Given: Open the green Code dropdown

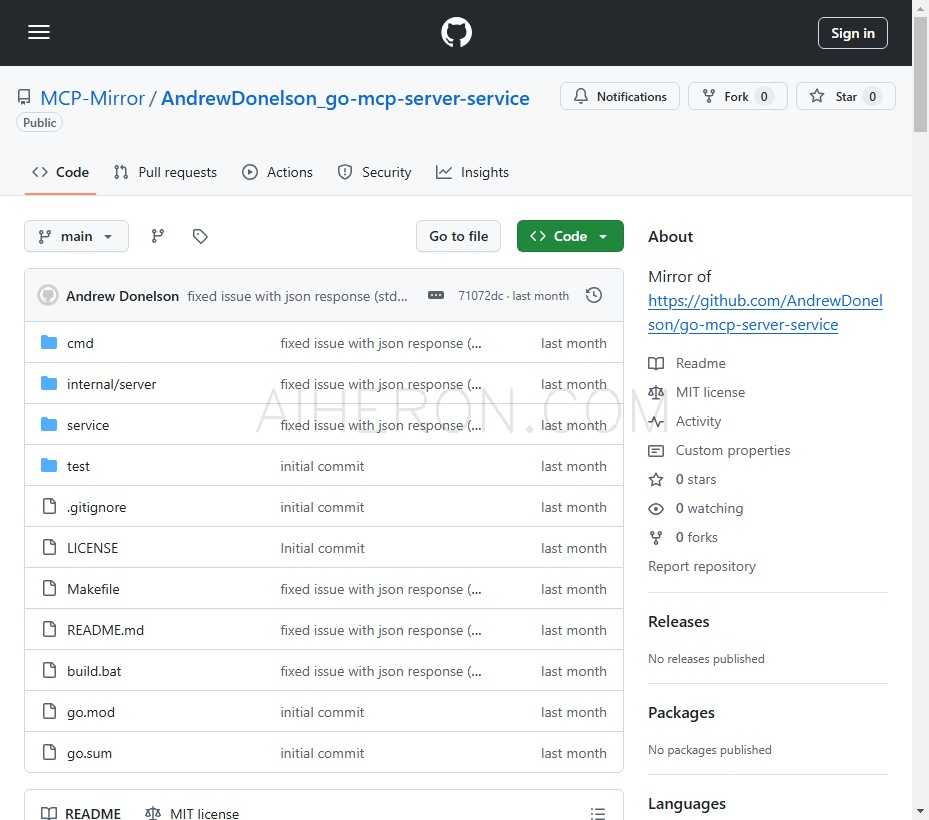Looking at the screenshot, I should (x=570, y=236).
